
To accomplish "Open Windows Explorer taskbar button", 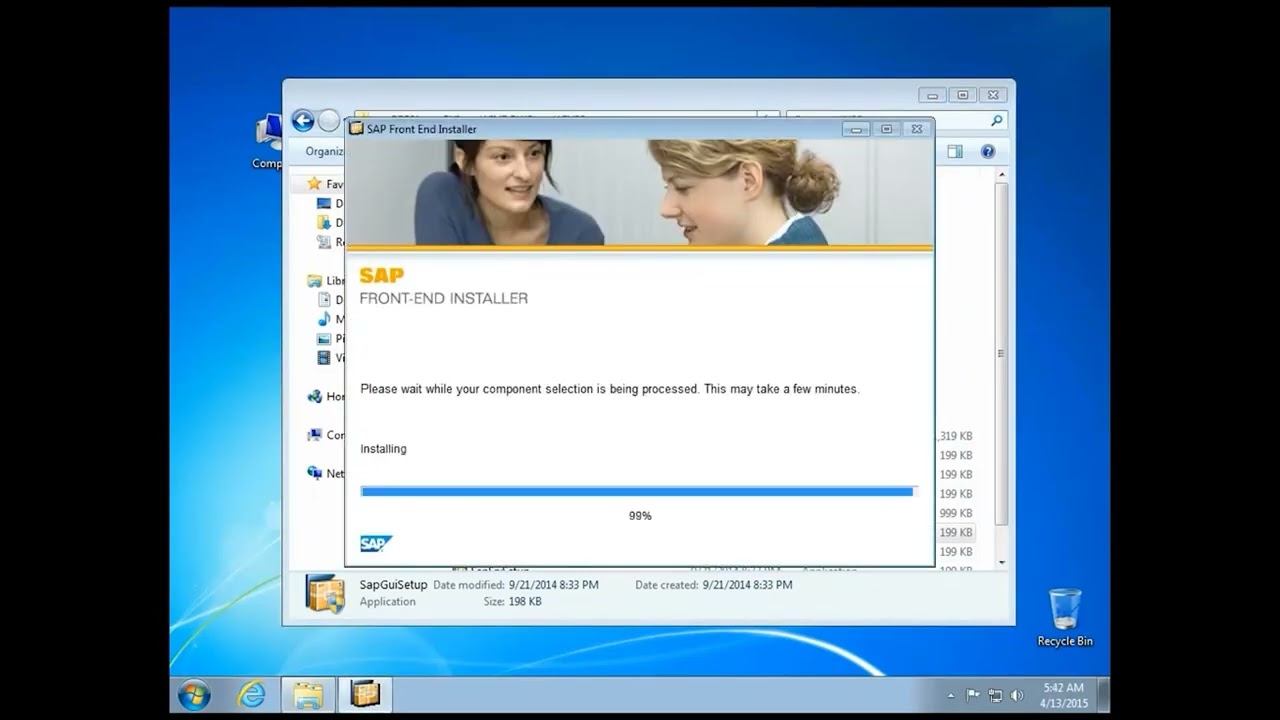I will 308,694.
